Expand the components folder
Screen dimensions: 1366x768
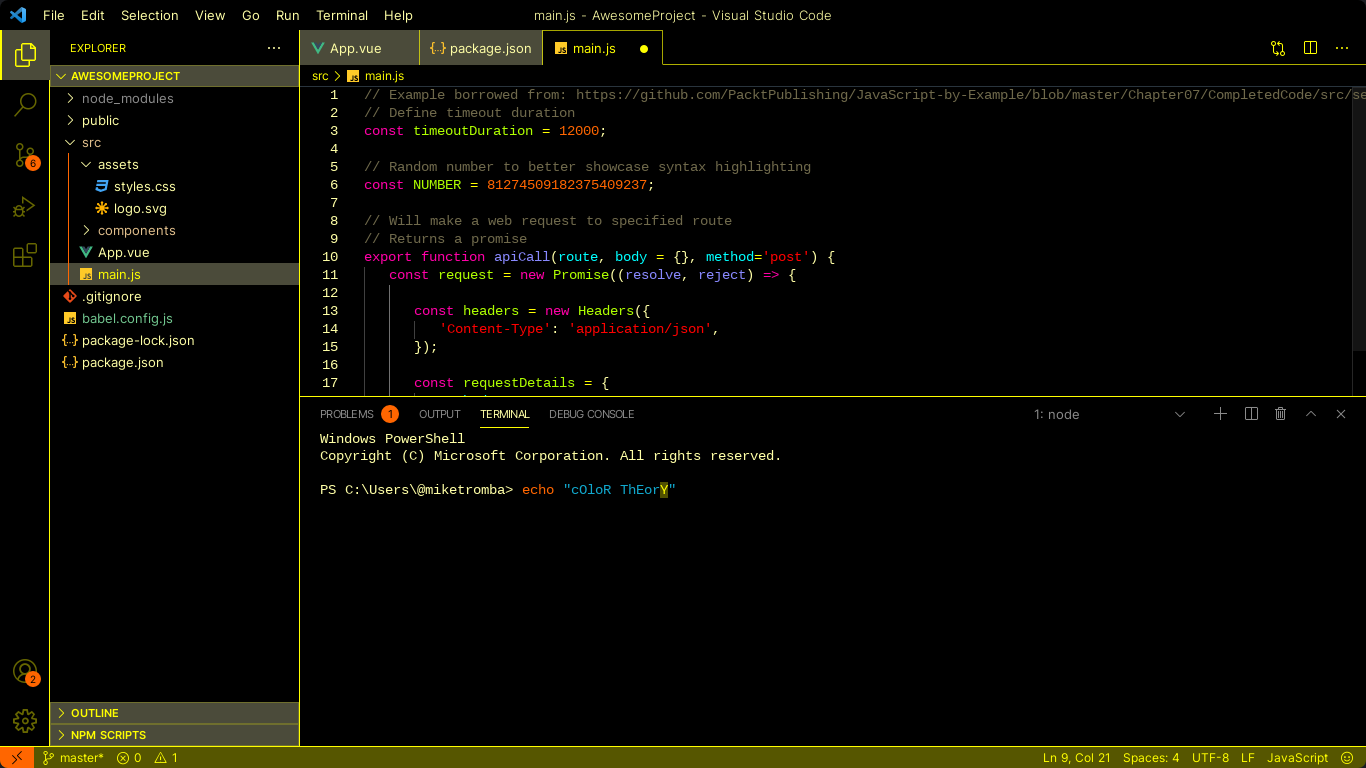pos(174,230)
